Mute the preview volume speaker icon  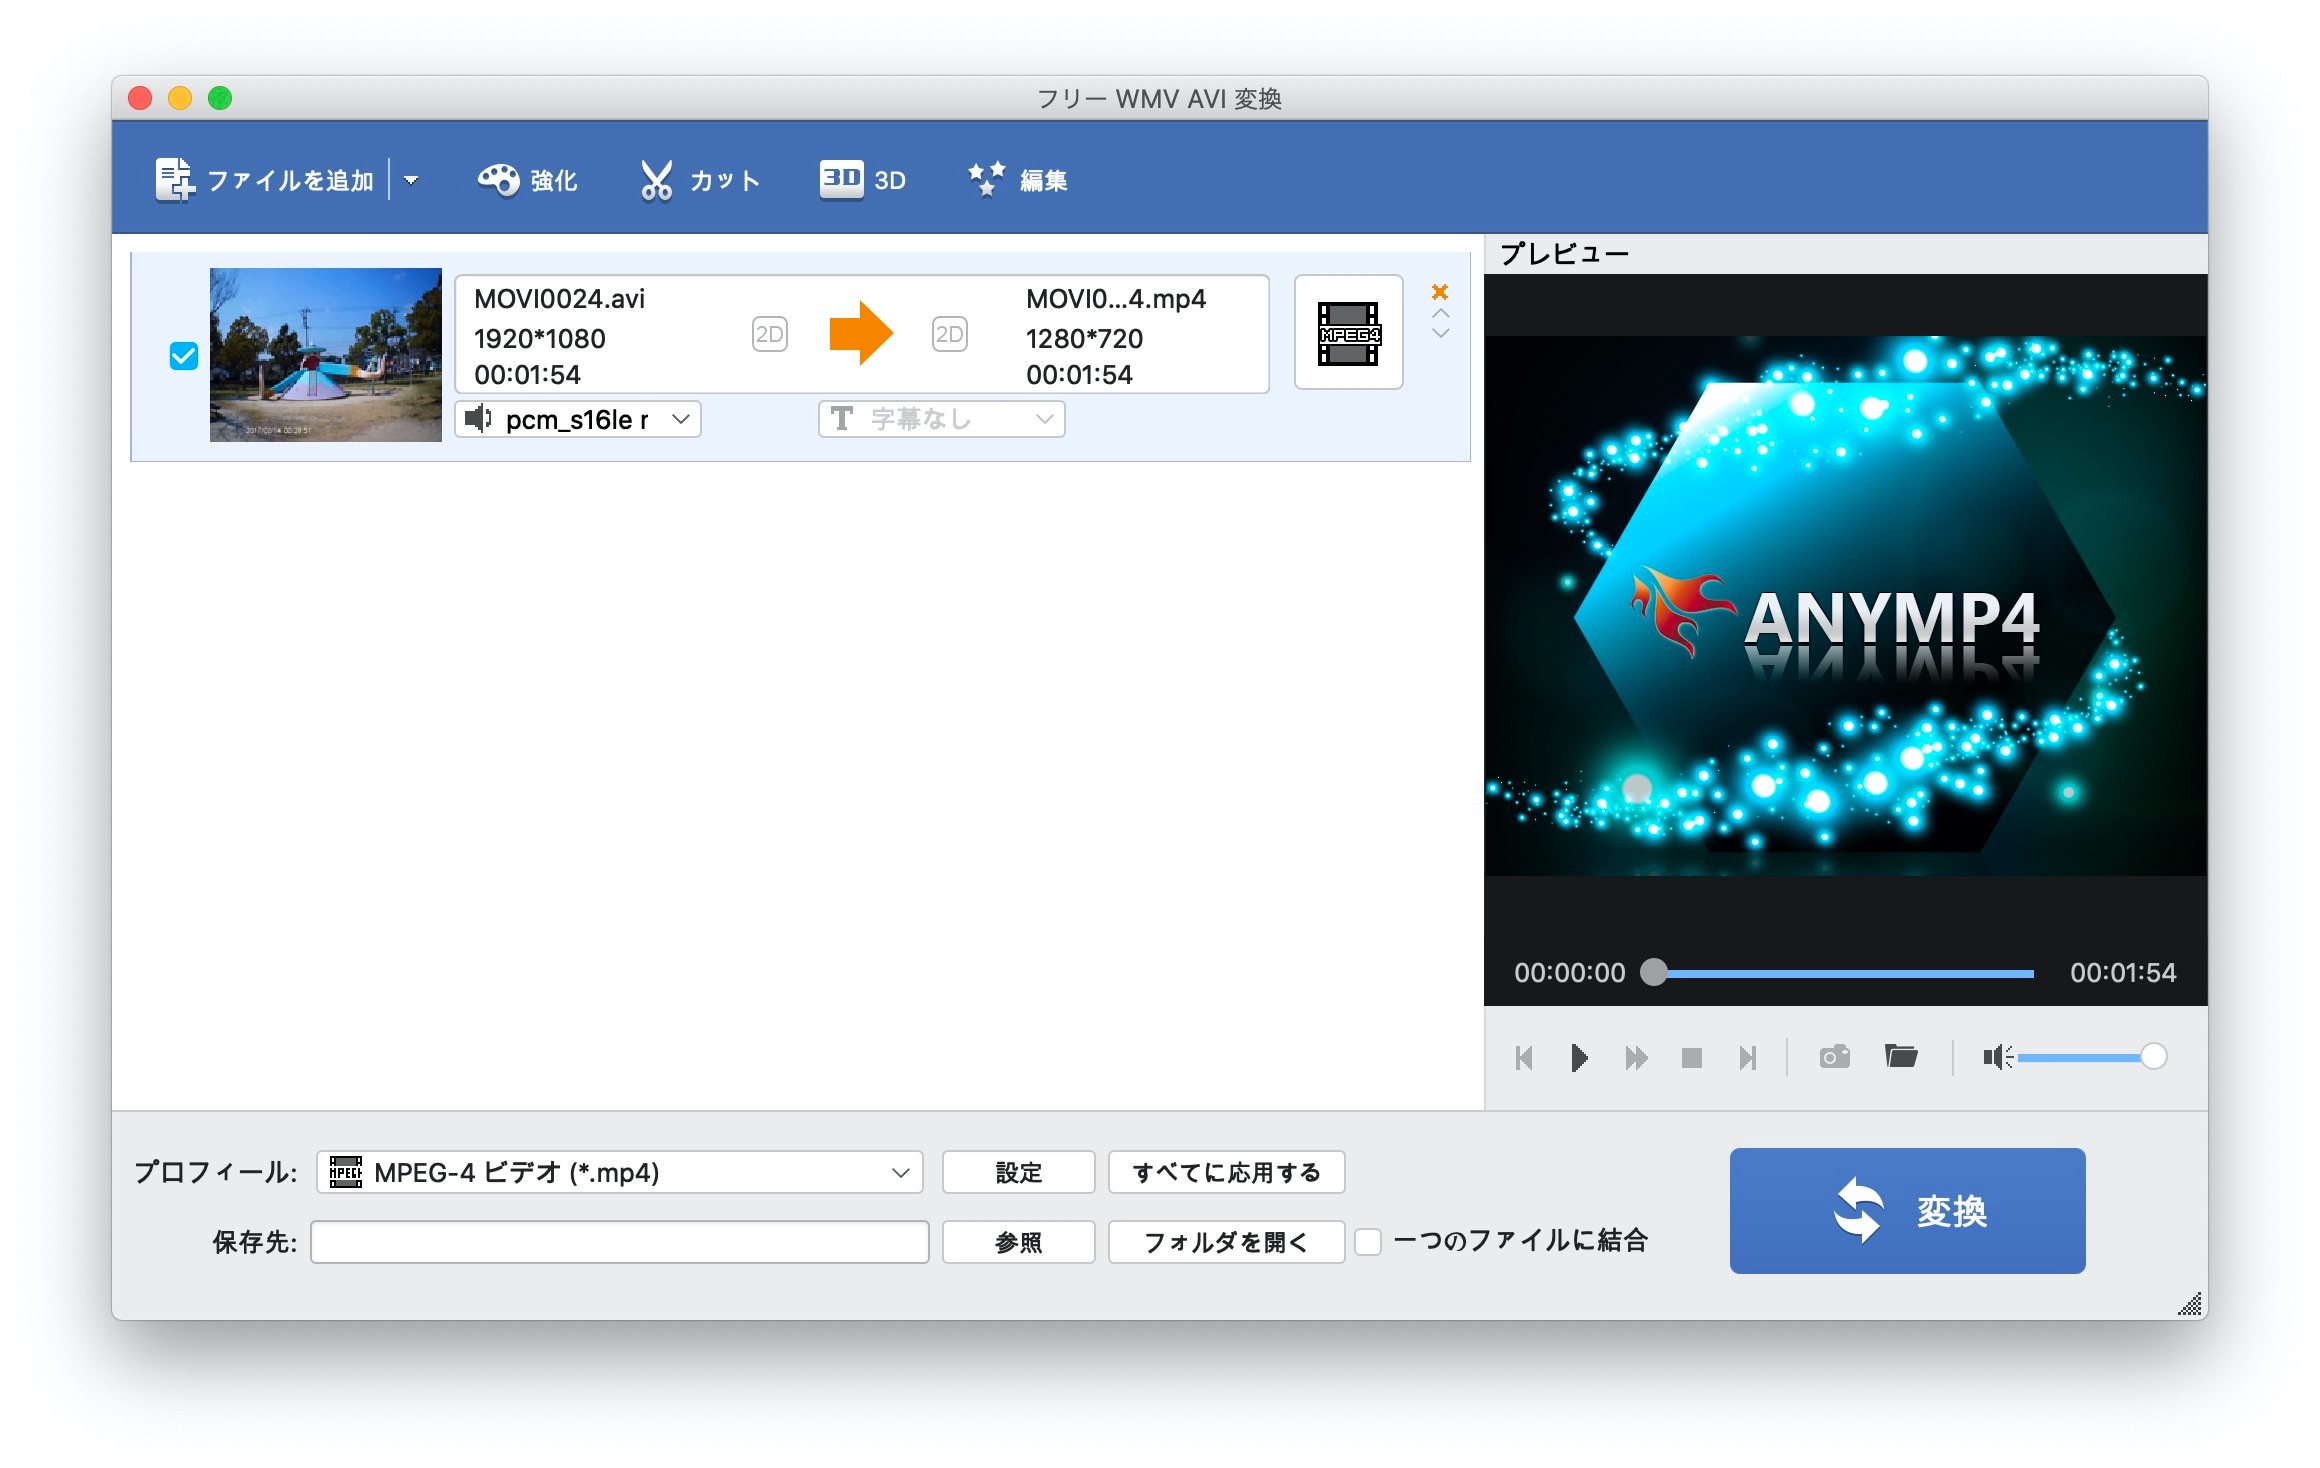tap(1996, 1057)
